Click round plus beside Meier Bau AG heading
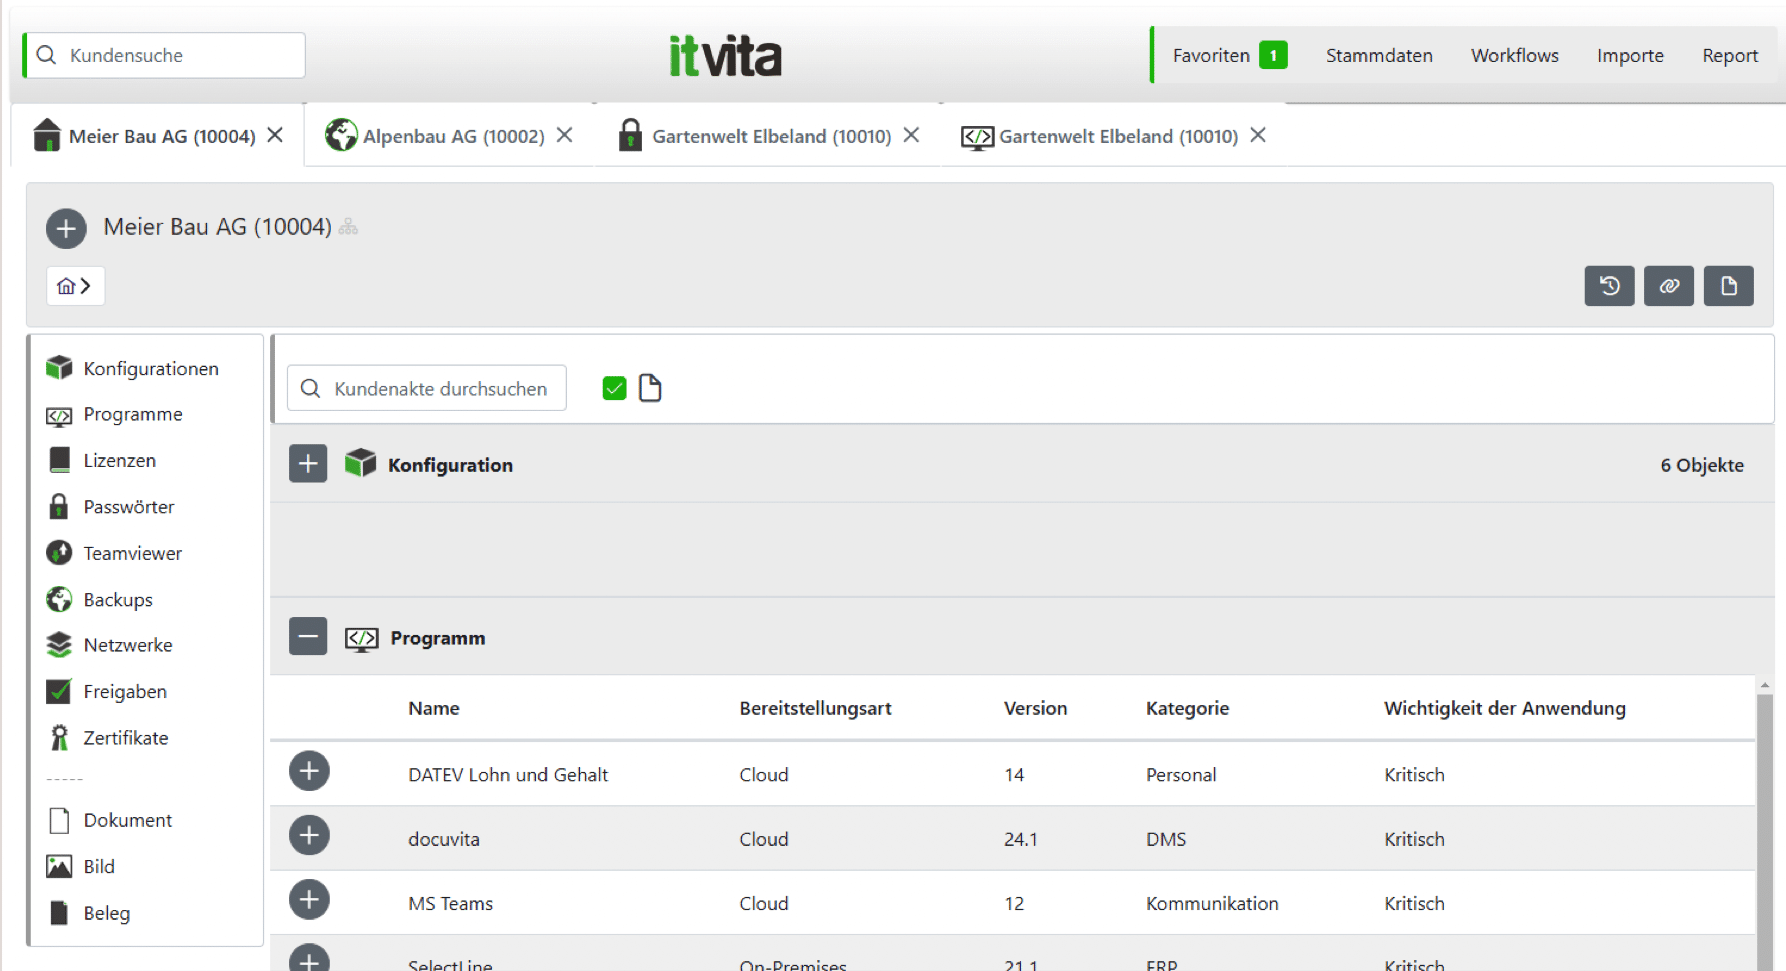This screenshot has height=971, width=1786. [66, 228]
